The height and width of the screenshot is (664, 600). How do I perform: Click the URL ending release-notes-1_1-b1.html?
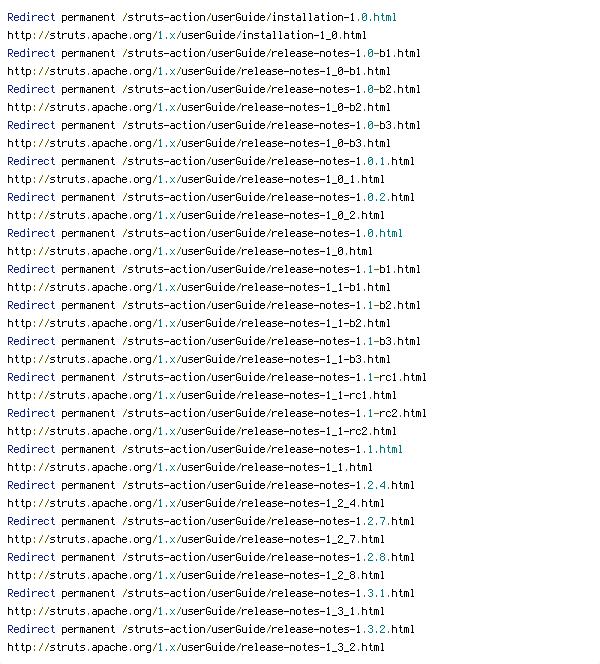199,287
